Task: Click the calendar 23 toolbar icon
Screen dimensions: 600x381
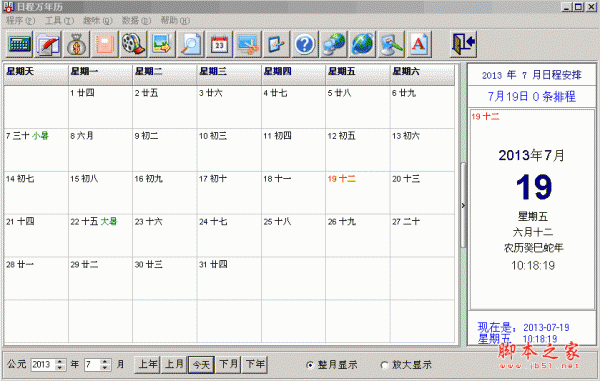Action: pos(219,44)
